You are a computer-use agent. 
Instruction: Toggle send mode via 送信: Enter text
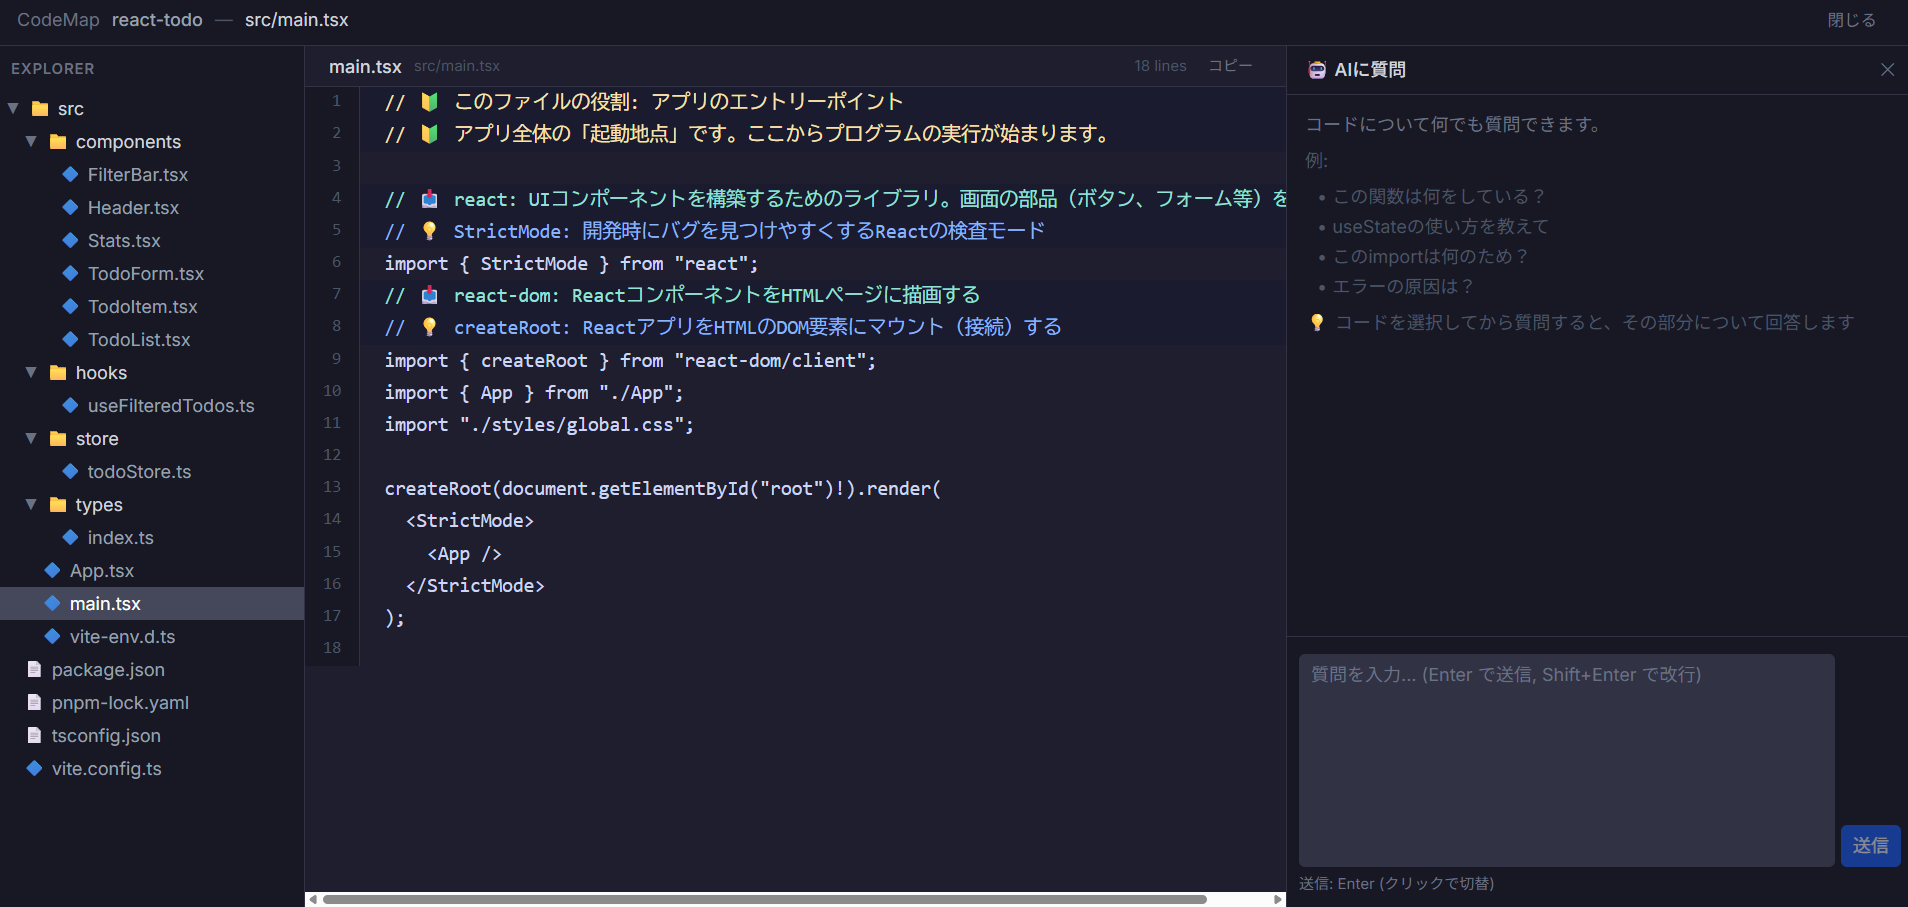[x=1396, y=883]
